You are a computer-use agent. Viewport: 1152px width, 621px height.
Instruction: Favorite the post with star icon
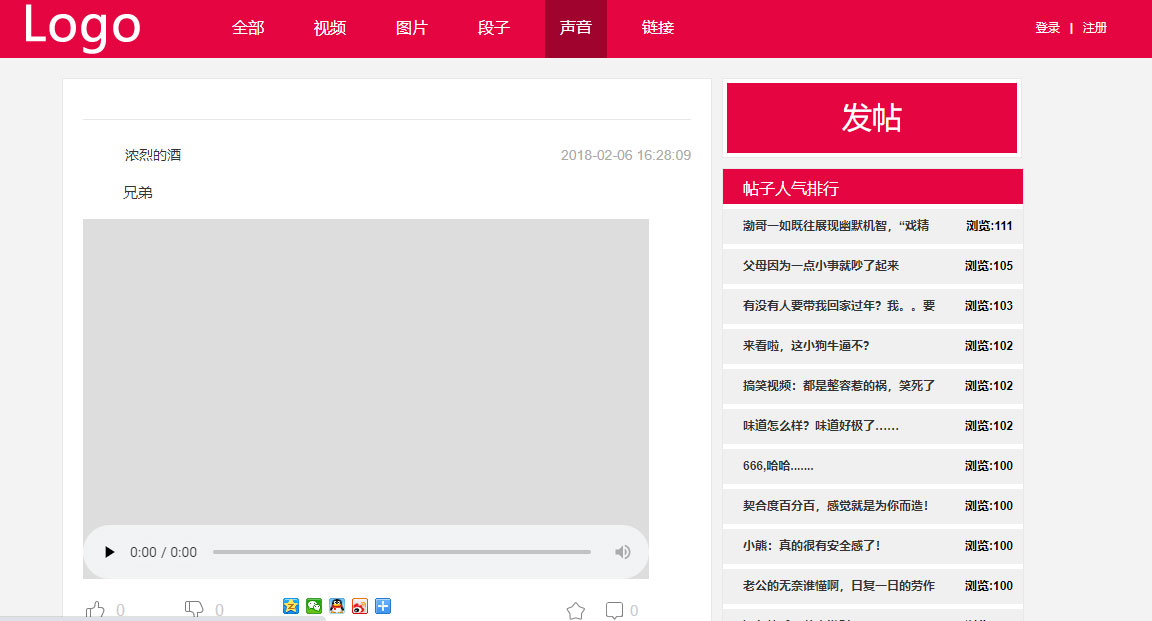[575, 610]
